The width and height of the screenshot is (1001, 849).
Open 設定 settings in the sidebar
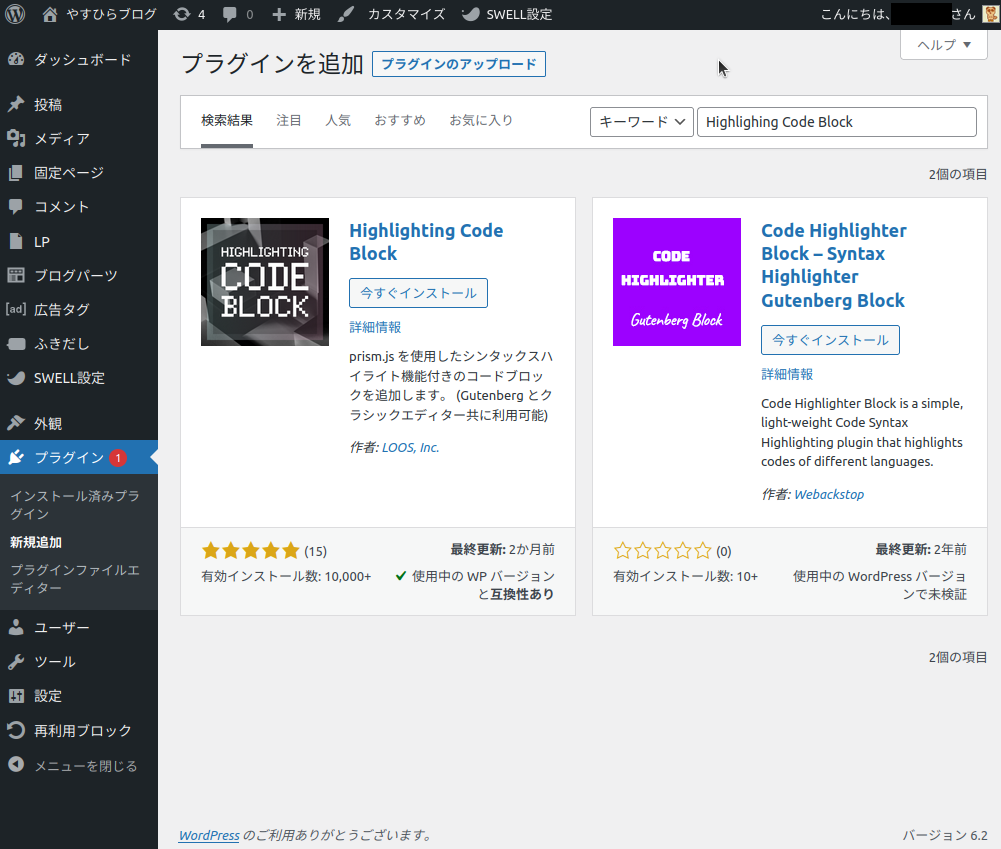pos(48,696)
